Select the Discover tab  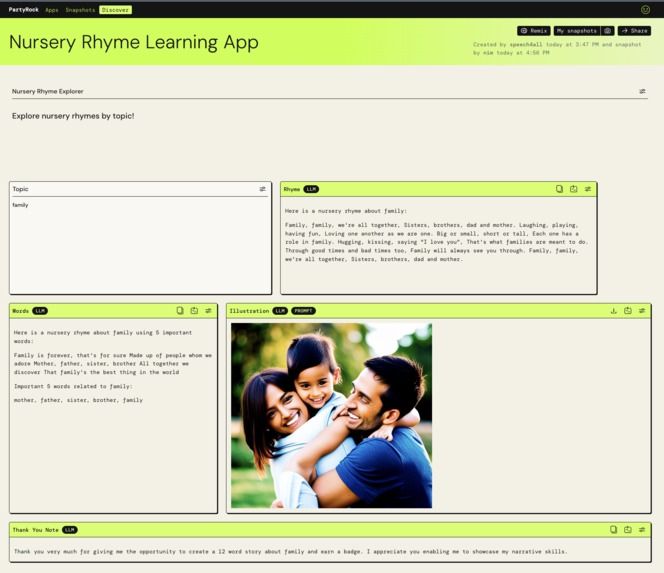(115, 10)
